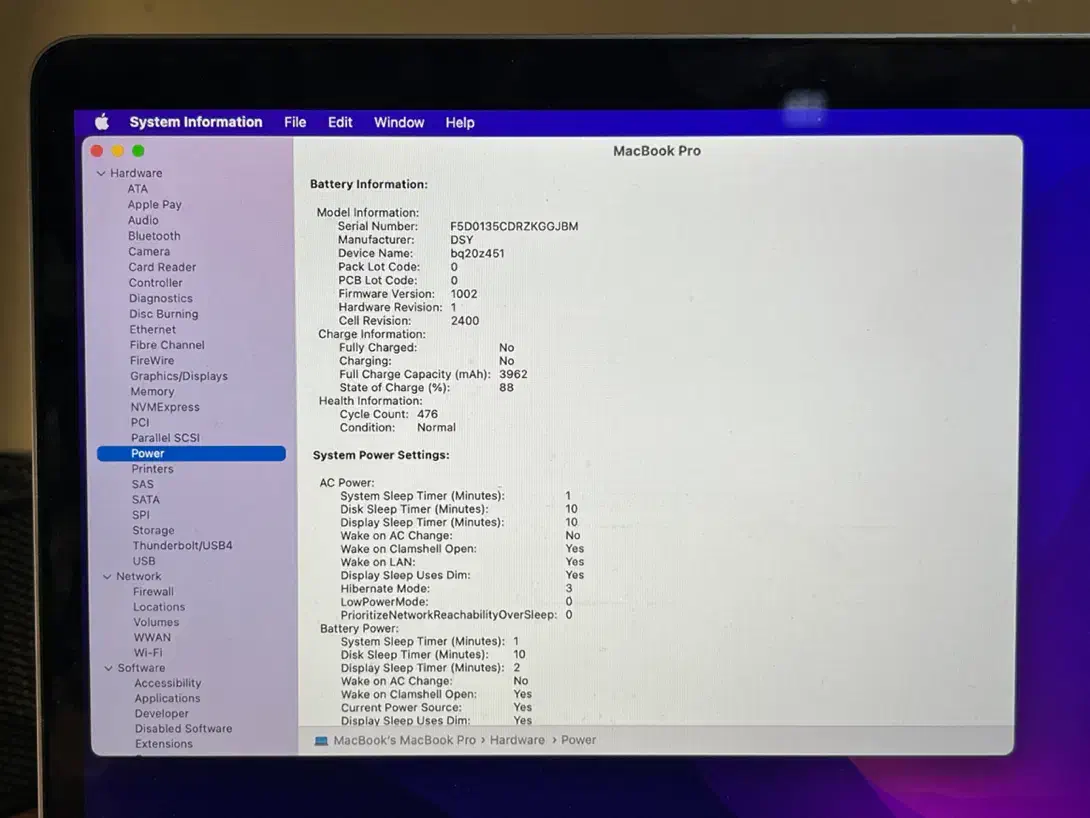1090x818 pixels.
Task: Open the Edit menu
Action: (340, 122)
